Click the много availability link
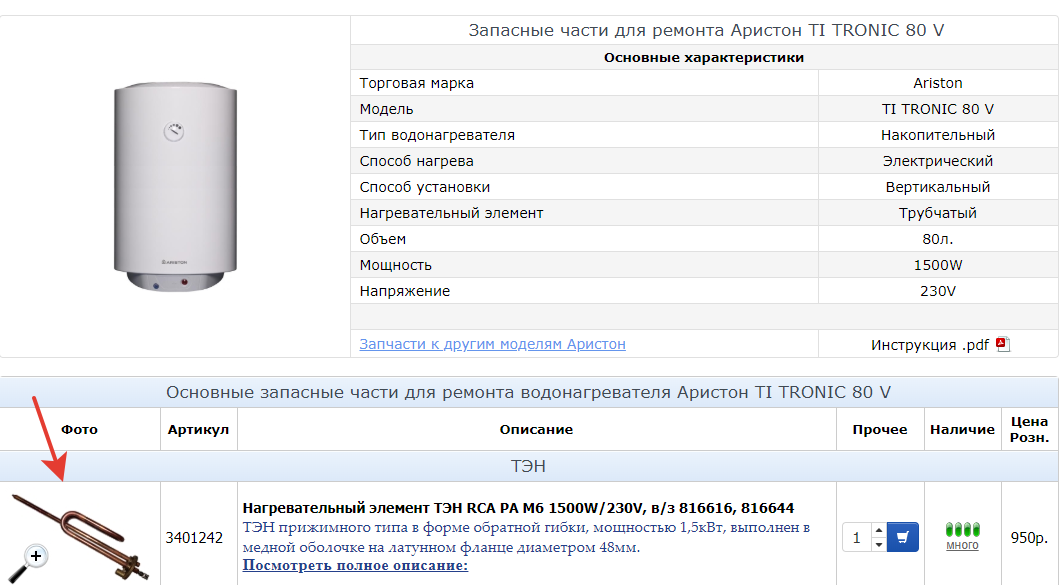Image resolution: width=1062 pixels, height=585 pixels. 962,545
